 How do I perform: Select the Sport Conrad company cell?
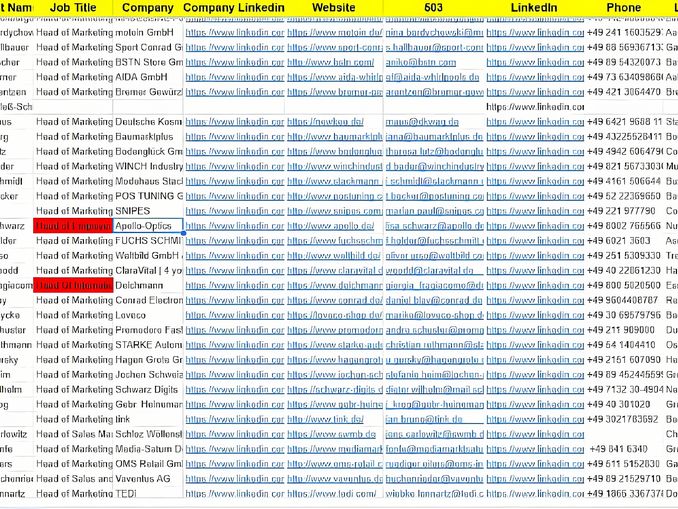tap(148, 47)
